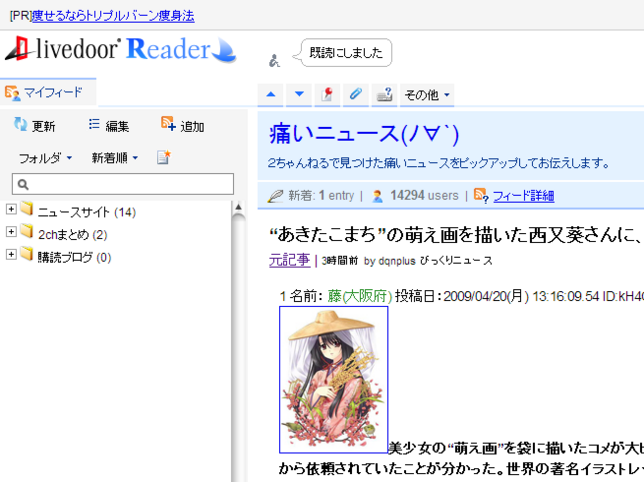Click the マイフィード RSS person icon
644x482 pixels.
click(12, 93)
